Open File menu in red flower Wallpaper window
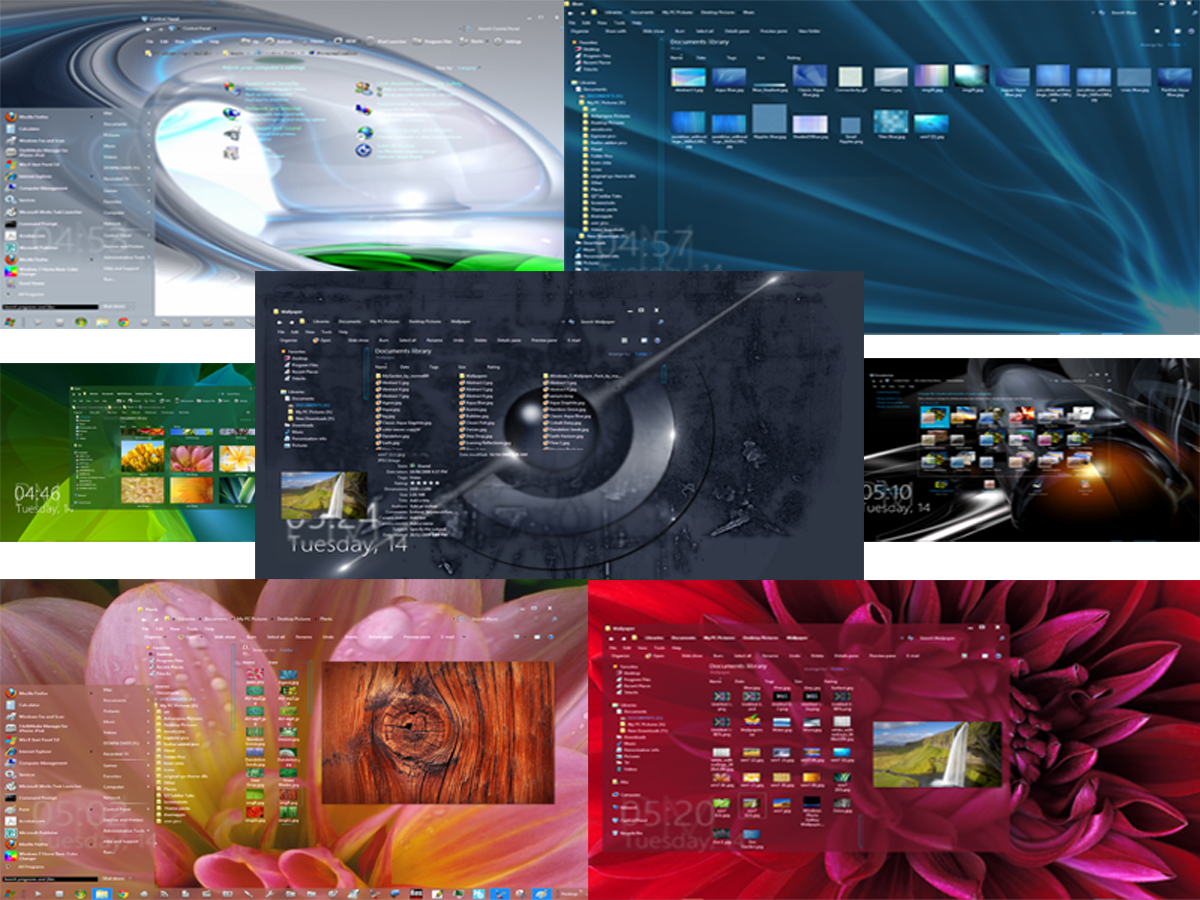This screenshot has width=1200, height=900. (613, 648)
